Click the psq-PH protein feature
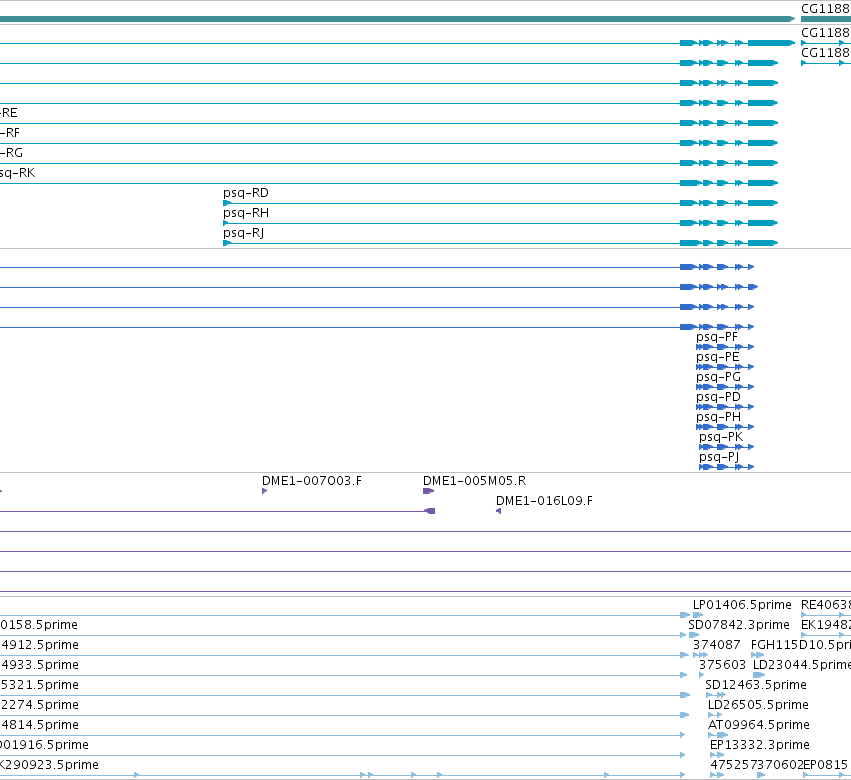The width and height of the screenshot is (851, 780). [x=725, y=427]
